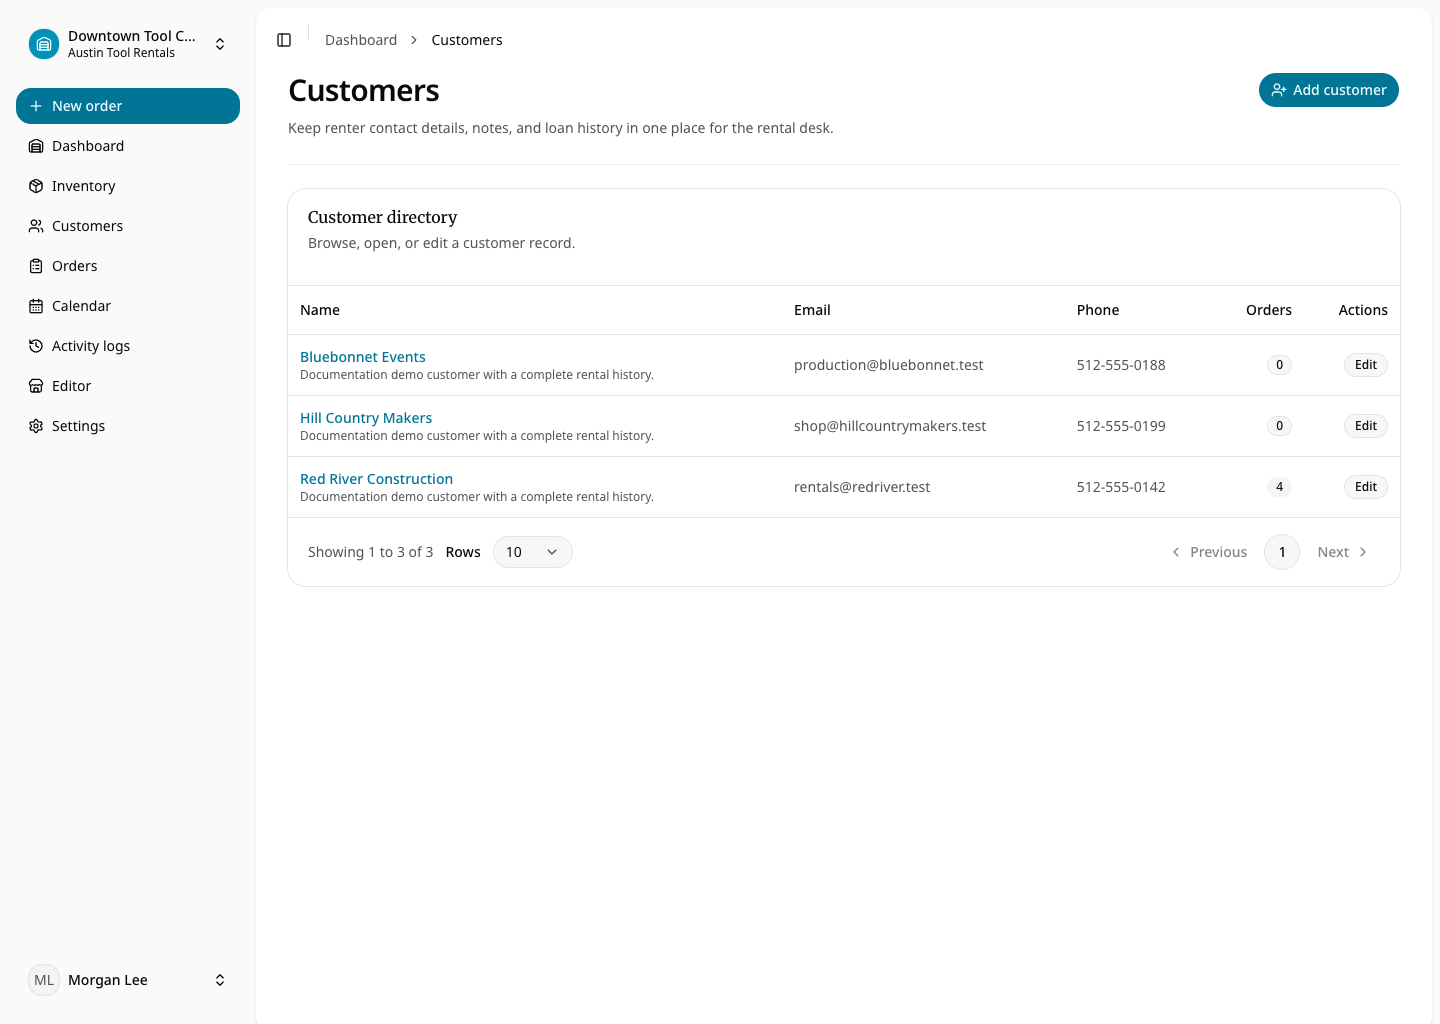This screenshot has height=1024, width=1440.
Task: Click the Add customer button
Action: [1329, 90]
